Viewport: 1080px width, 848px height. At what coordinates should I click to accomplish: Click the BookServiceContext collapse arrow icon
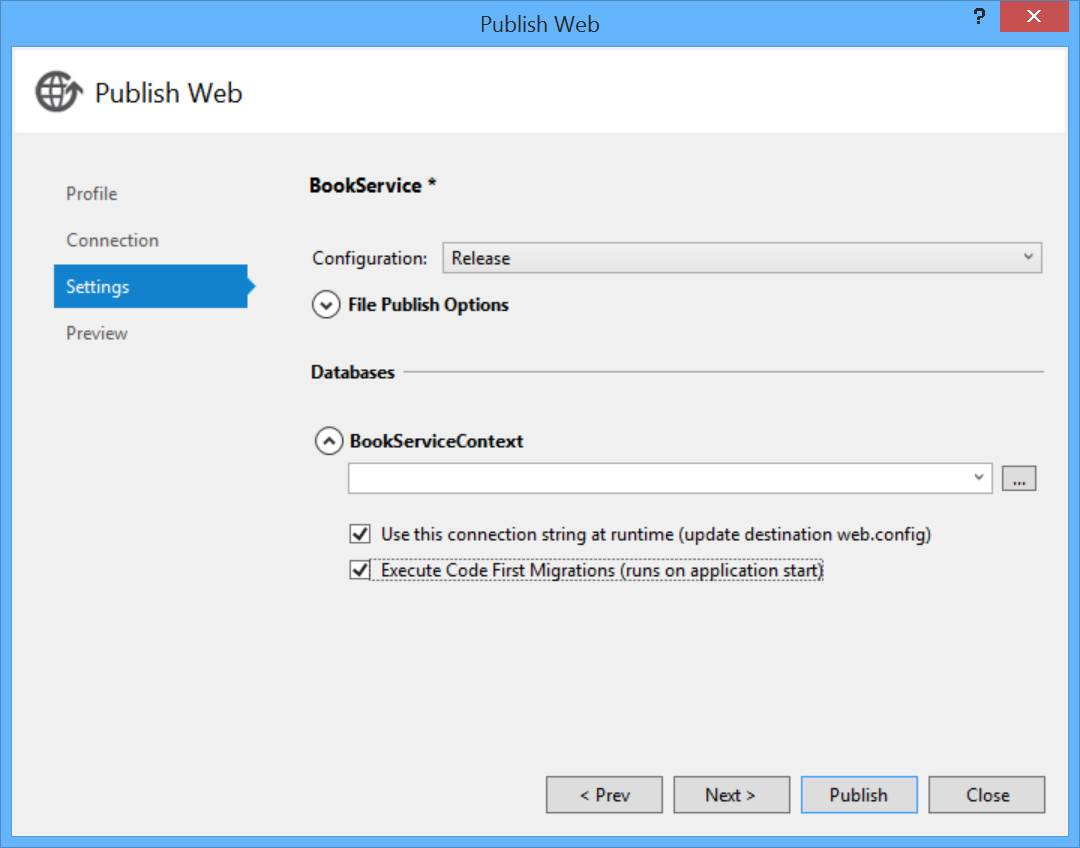329,440
